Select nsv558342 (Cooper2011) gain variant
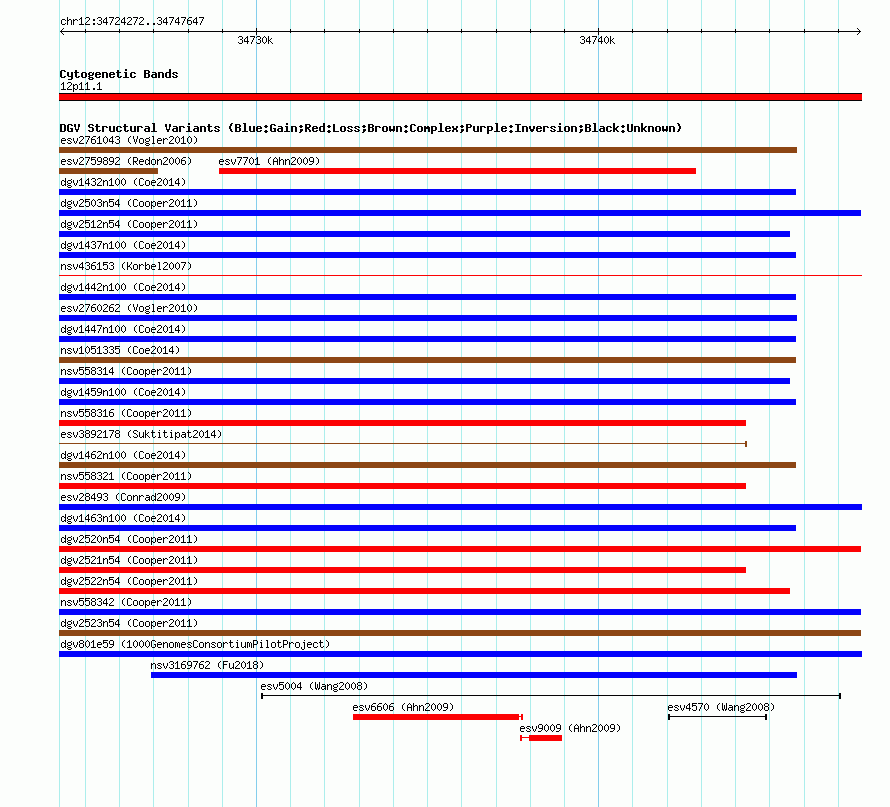890x807 pixels. (460, 612)
